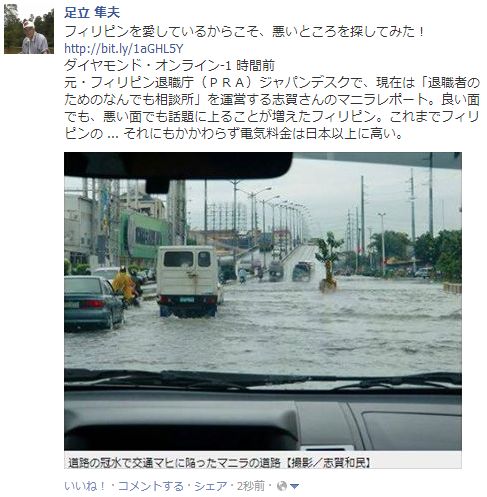Open the 2秒前 timestamp link
The image size is (487, 497).
coord(251,486)
